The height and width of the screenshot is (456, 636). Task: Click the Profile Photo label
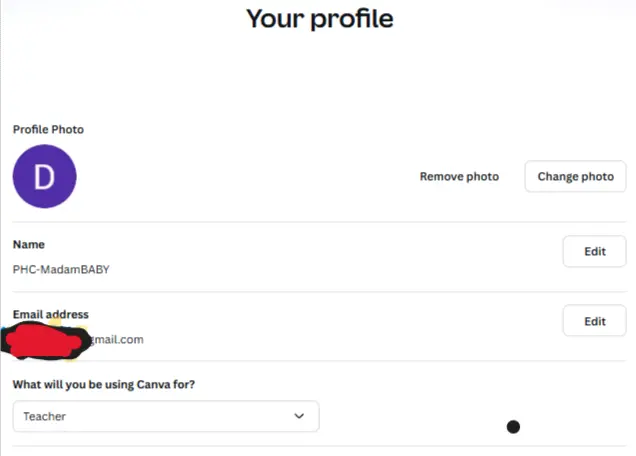48,129
